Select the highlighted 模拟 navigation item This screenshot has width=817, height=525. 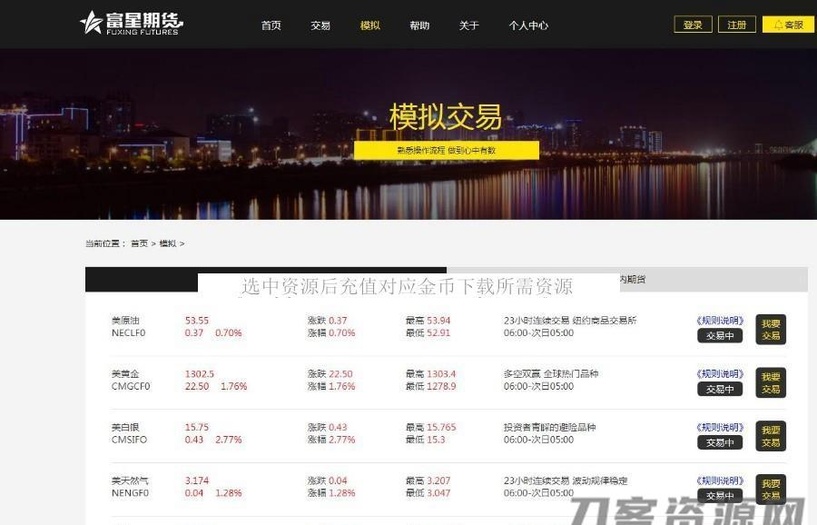pyautogui.click(x=370, y=26)
